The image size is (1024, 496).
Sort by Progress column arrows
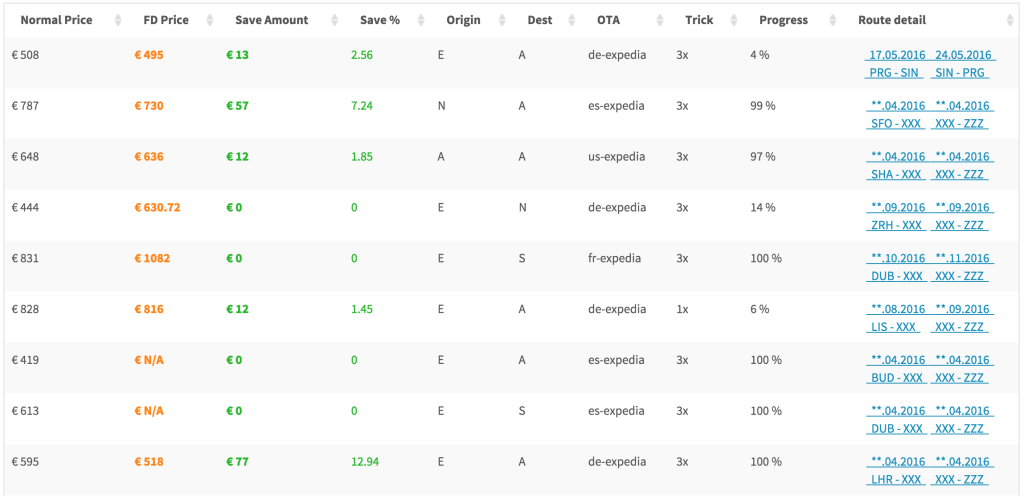(x=833, y=21)
